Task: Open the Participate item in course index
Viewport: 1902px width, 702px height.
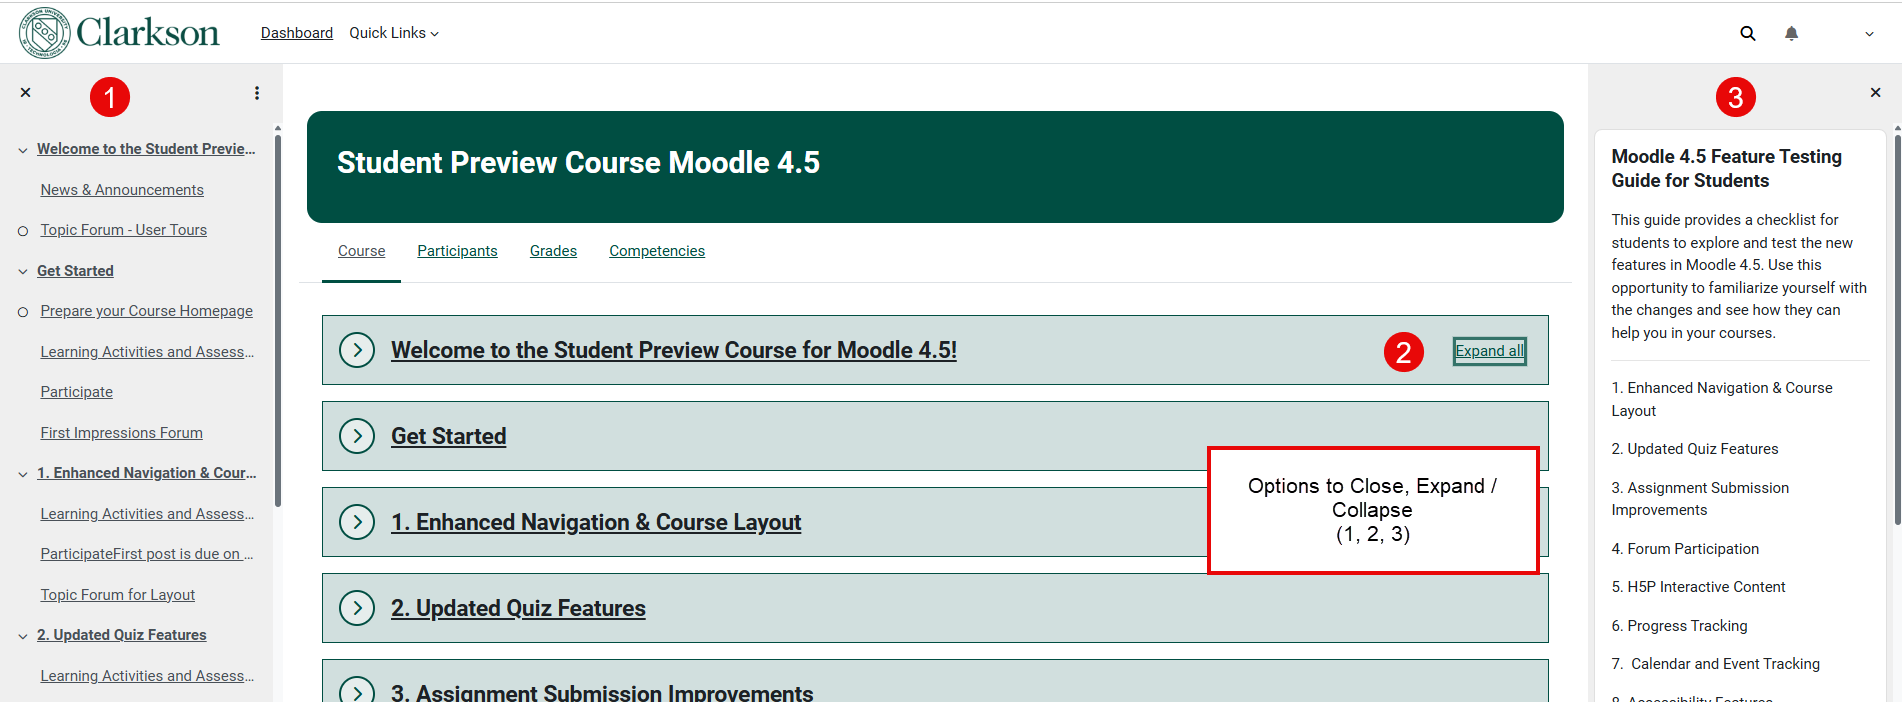Action: (77, 392)
